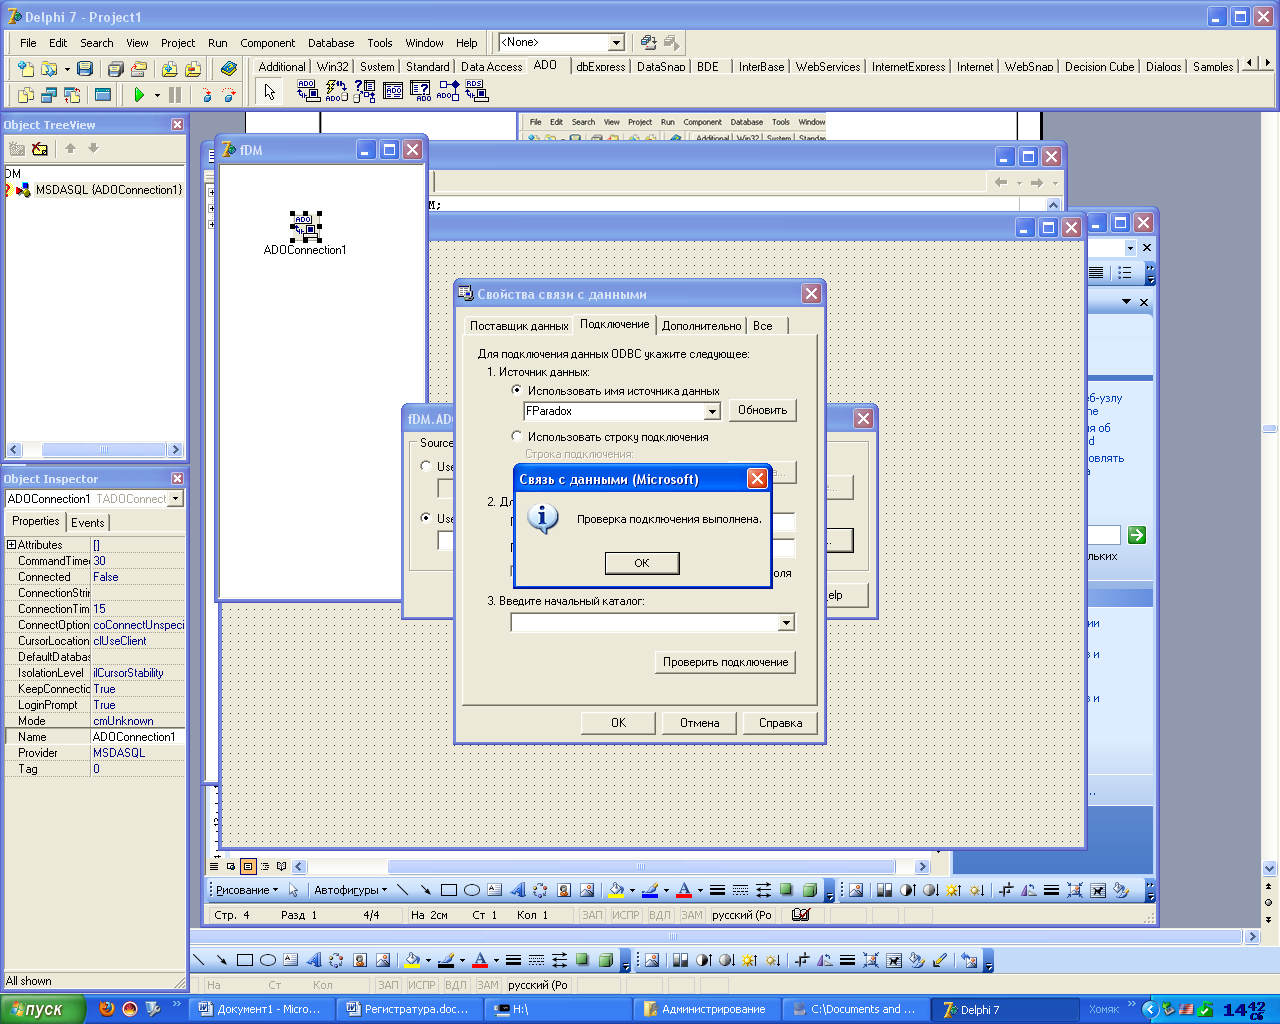Click Text Box icon in Word drawing toolbar
Image resolution: width=1280 pixels, height=1024 pixels.
(x=495, y=890)
